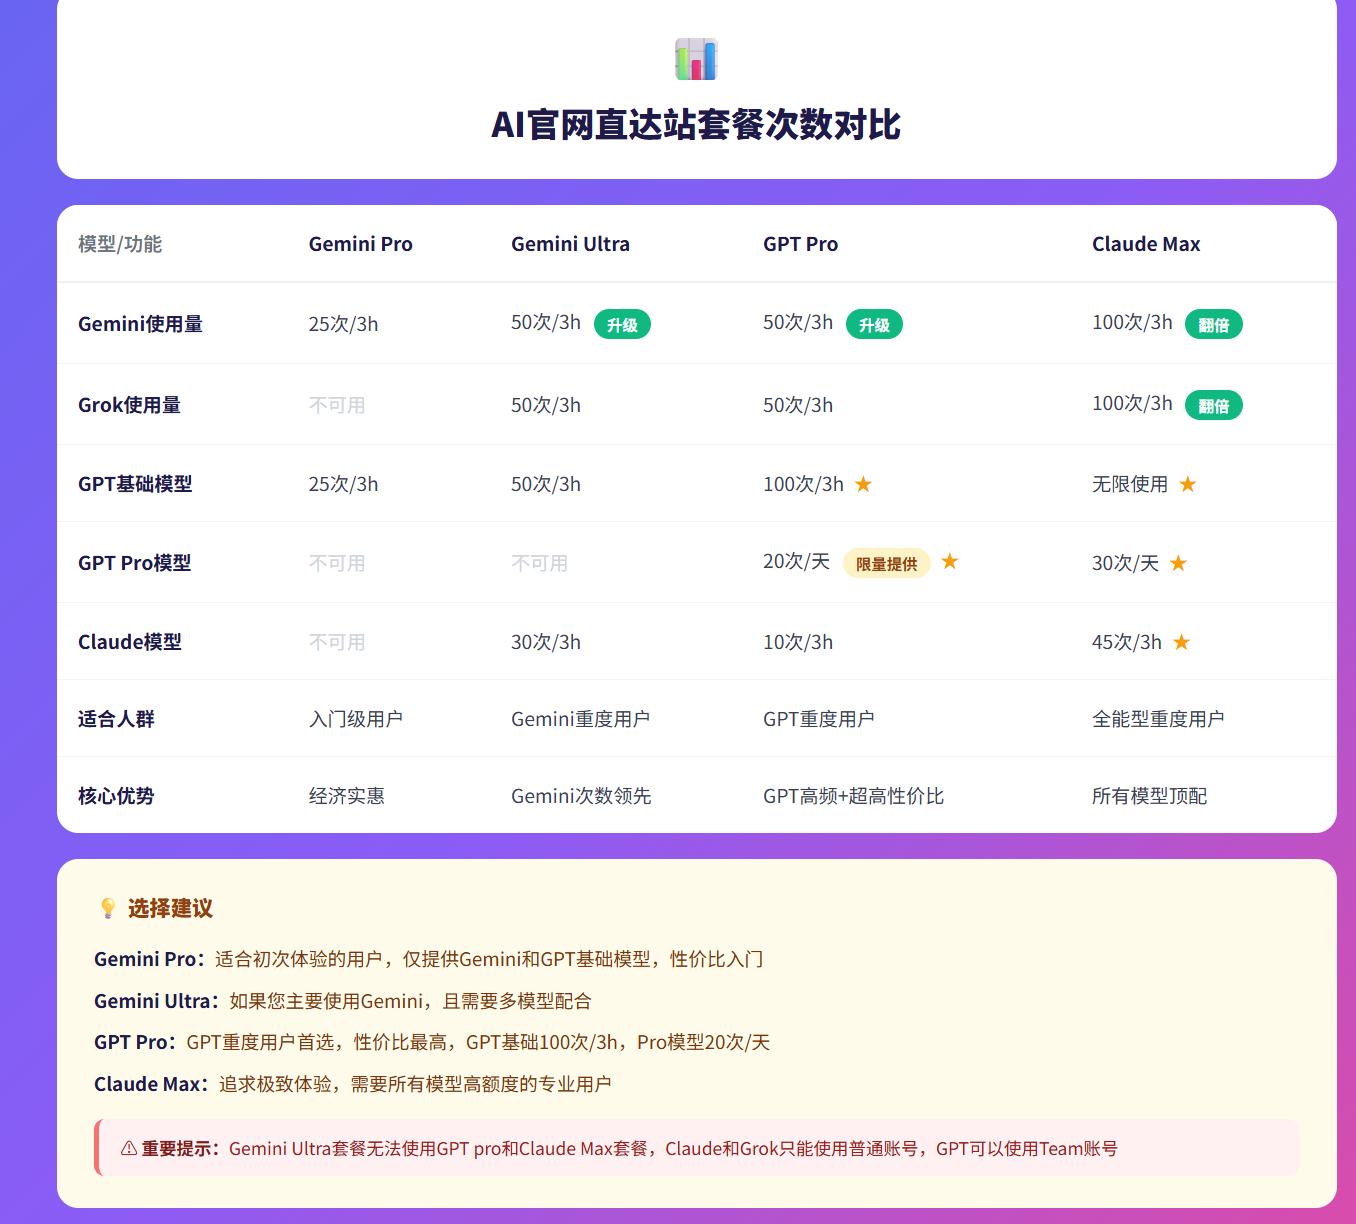Click Gemini Ultra 不可用 in GPT Pro模型 row
Image resolution: width=1356 pixels, height=1224 pixels.
coord(539,563)
